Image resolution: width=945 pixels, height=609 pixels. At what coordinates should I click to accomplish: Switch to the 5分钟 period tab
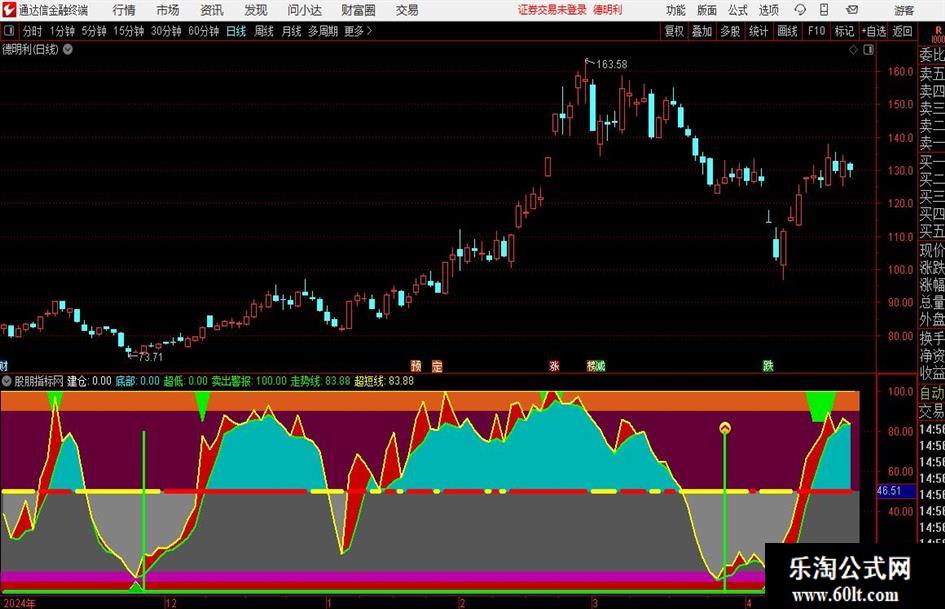(x=94, y=31)
